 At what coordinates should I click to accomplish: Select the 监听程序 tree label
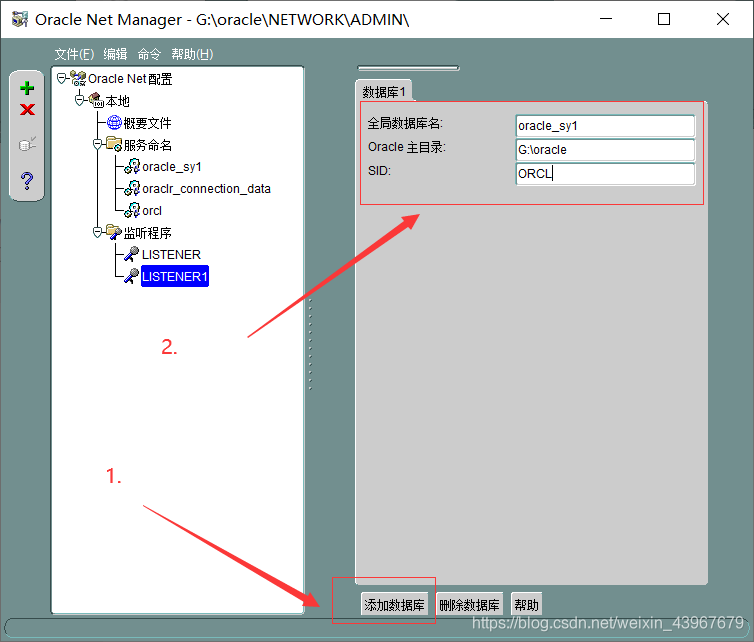tap(148, 233)
